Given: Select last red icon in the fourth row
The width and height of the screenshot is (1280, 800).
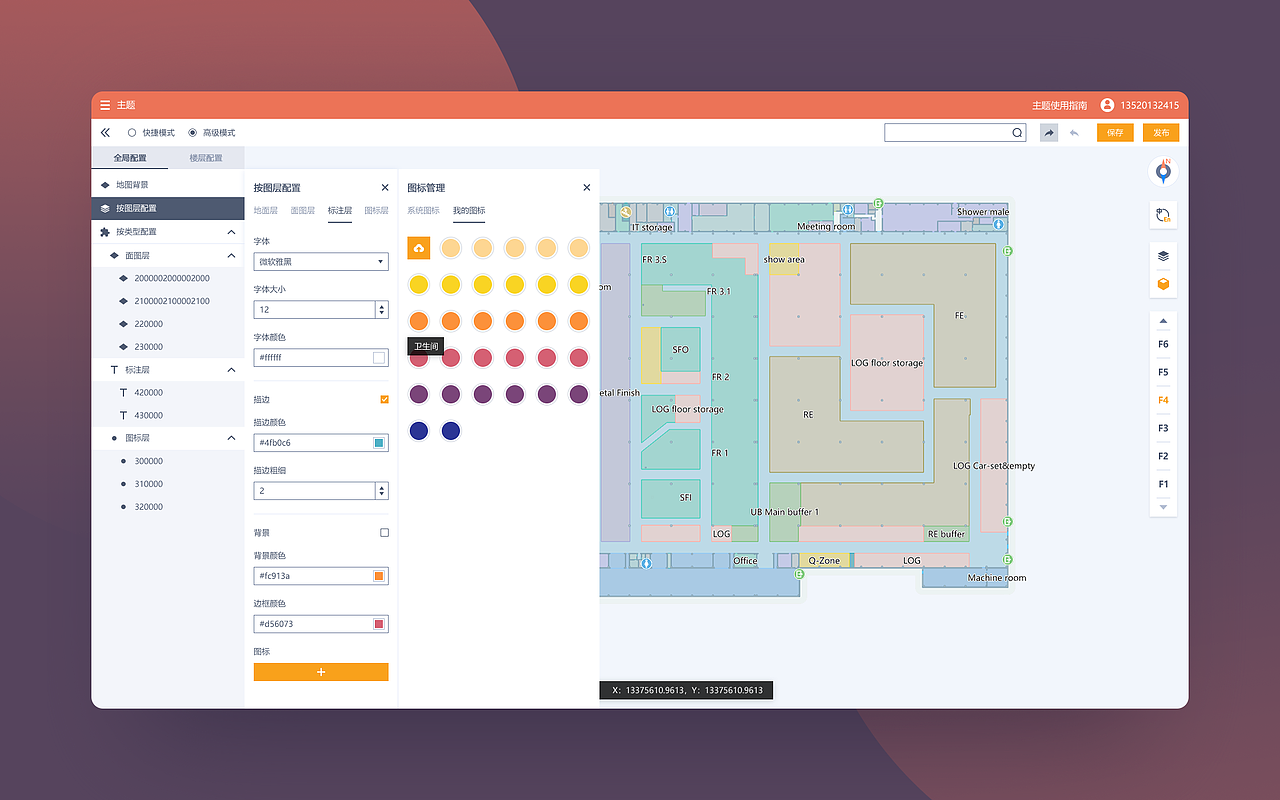Looking at the screenshot, I should tap(579, 358).
